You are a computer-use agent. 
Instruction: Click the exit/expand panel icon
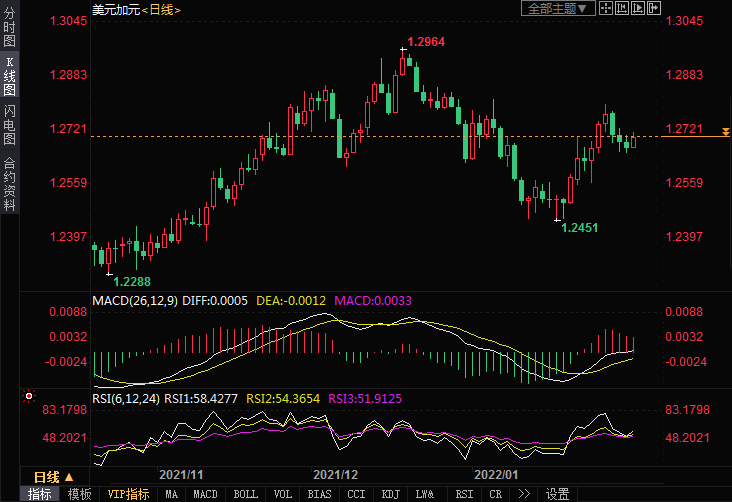click(655, 8)
